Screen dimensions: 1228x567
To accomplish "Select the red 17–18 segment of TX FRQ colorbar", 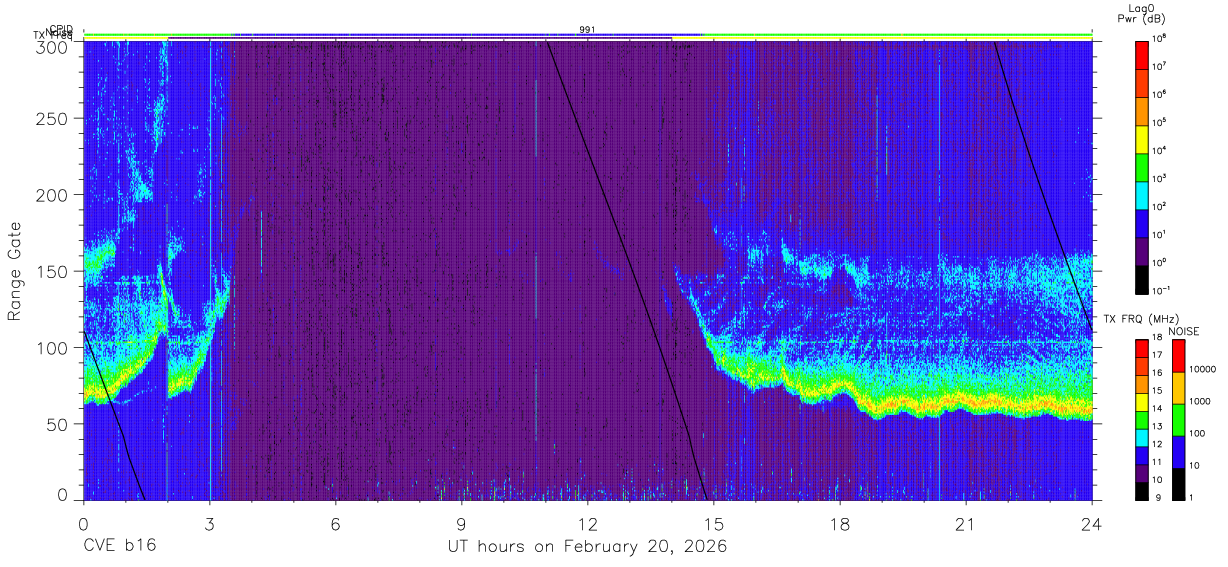I will (x=1142, y=348).
